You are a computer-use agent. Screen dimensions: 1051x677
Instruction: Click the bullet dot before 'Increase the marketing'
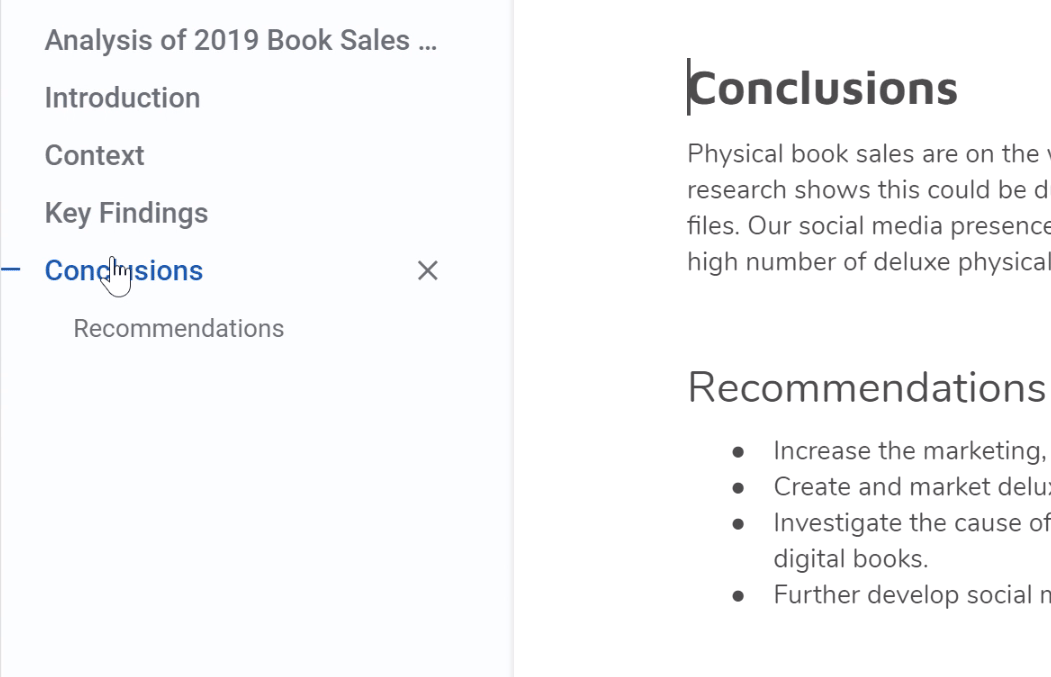[738, 452]
